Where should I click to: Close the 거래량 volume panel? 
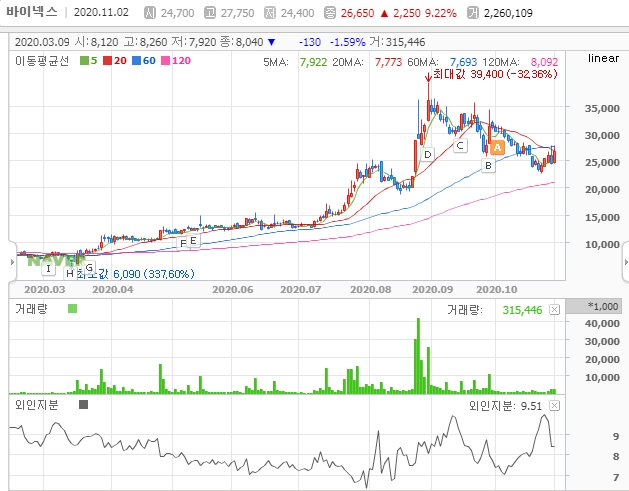tap(554, 310)
